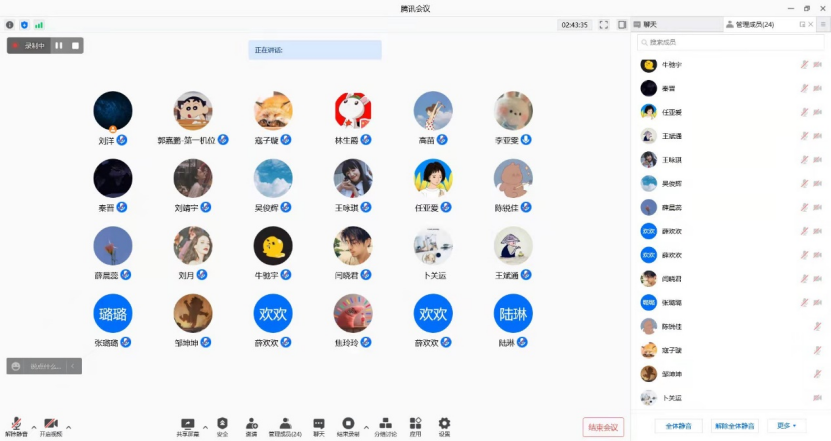Open 应用 apps in the bottom toolbar

point(415,424)
